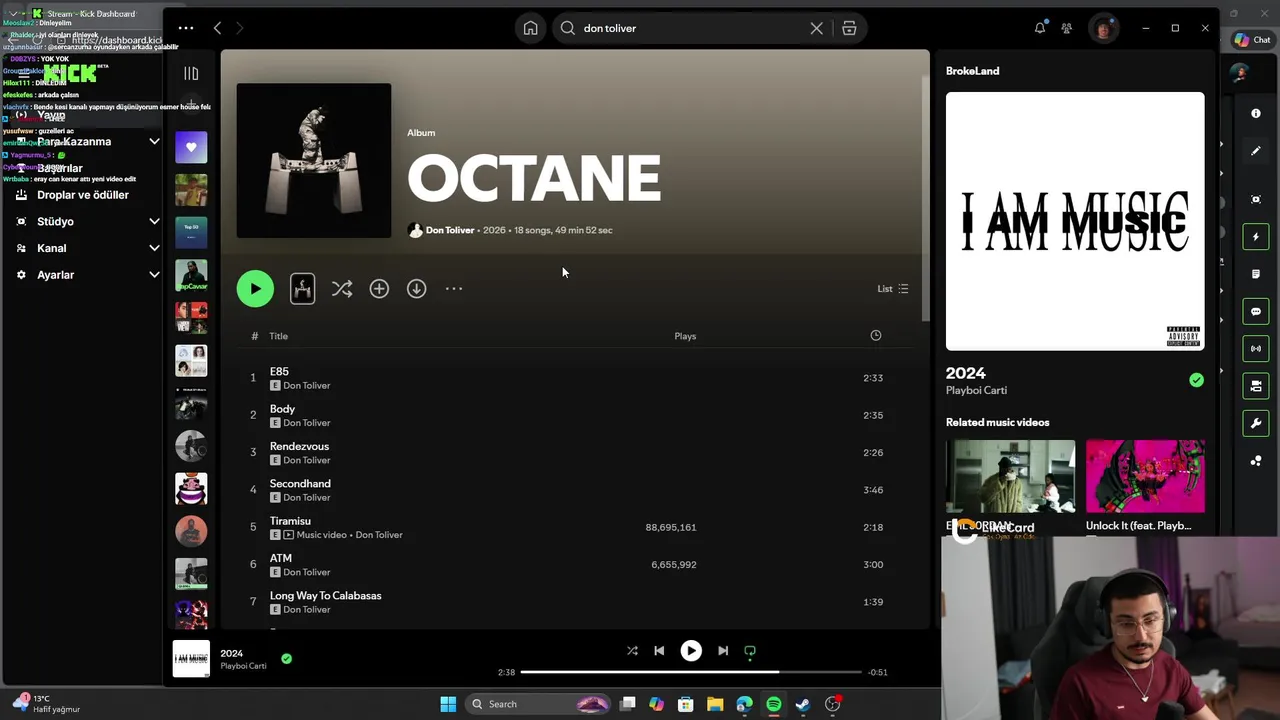Go to Spotify Home
This screenshot has width=1280, height=720.
(531, 28)
